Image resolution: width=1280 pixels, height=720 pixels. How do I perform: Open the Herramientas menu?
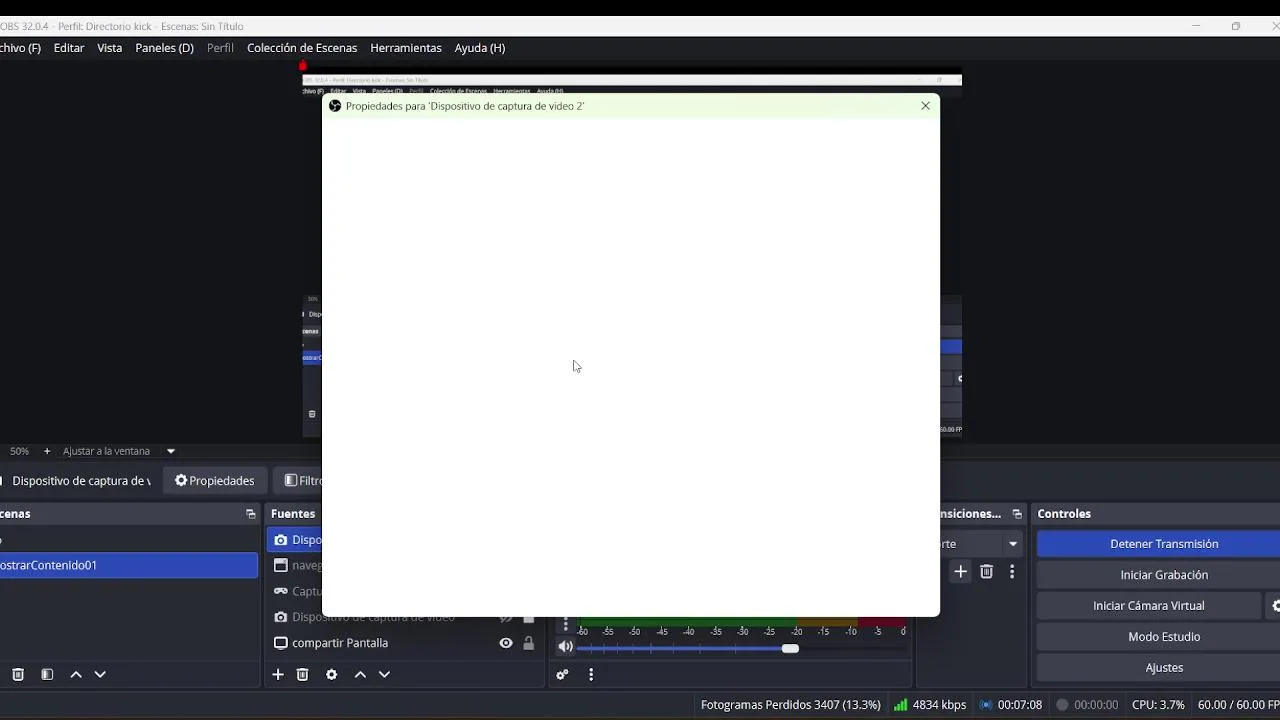coord(405,48)
